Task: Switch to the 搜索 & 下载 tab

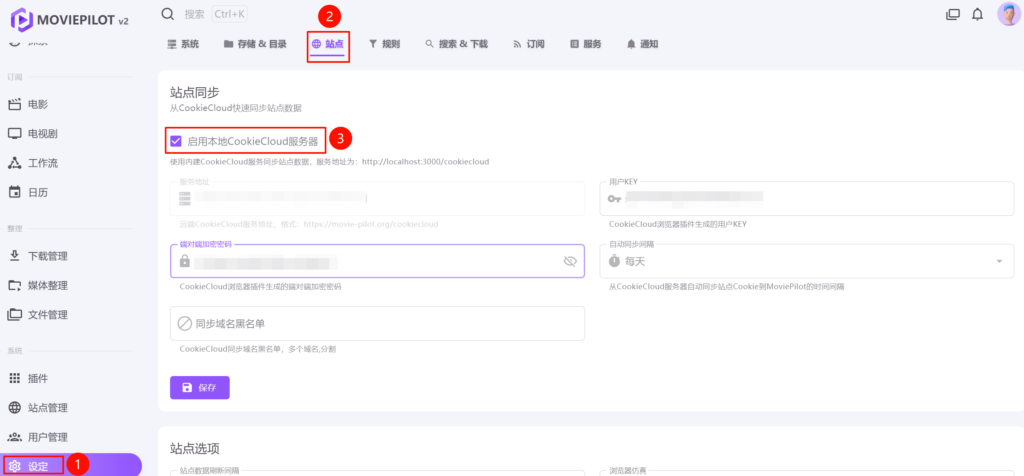Action: click(x=456, y=44)
